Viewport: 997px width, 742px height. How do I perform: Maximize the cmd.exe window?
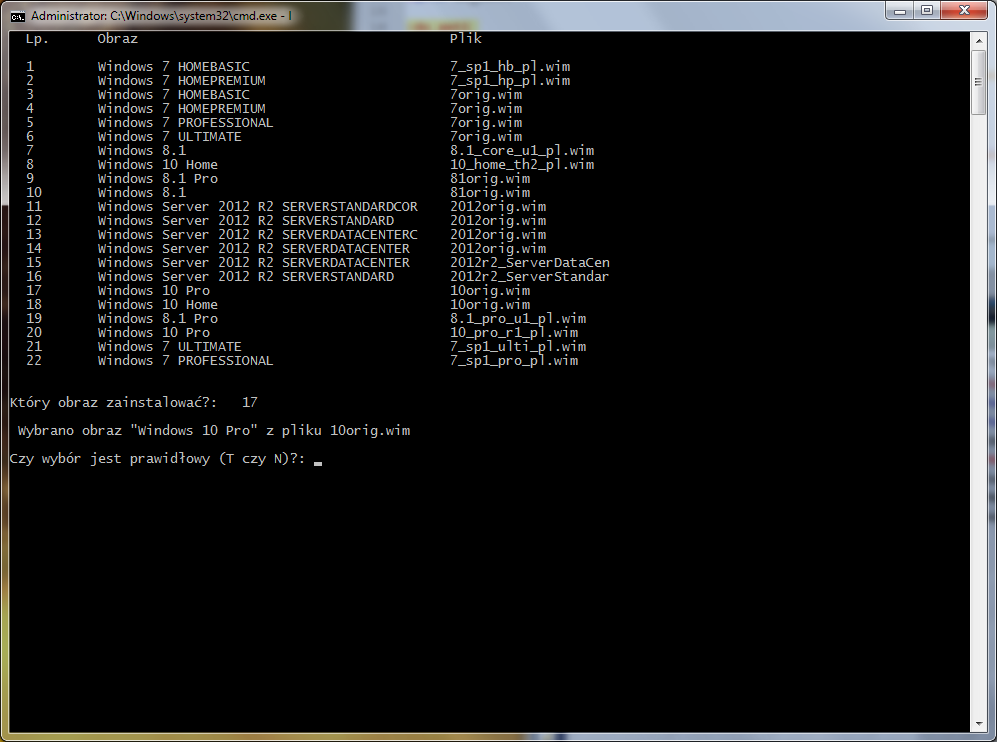click(x=926, y=11)
